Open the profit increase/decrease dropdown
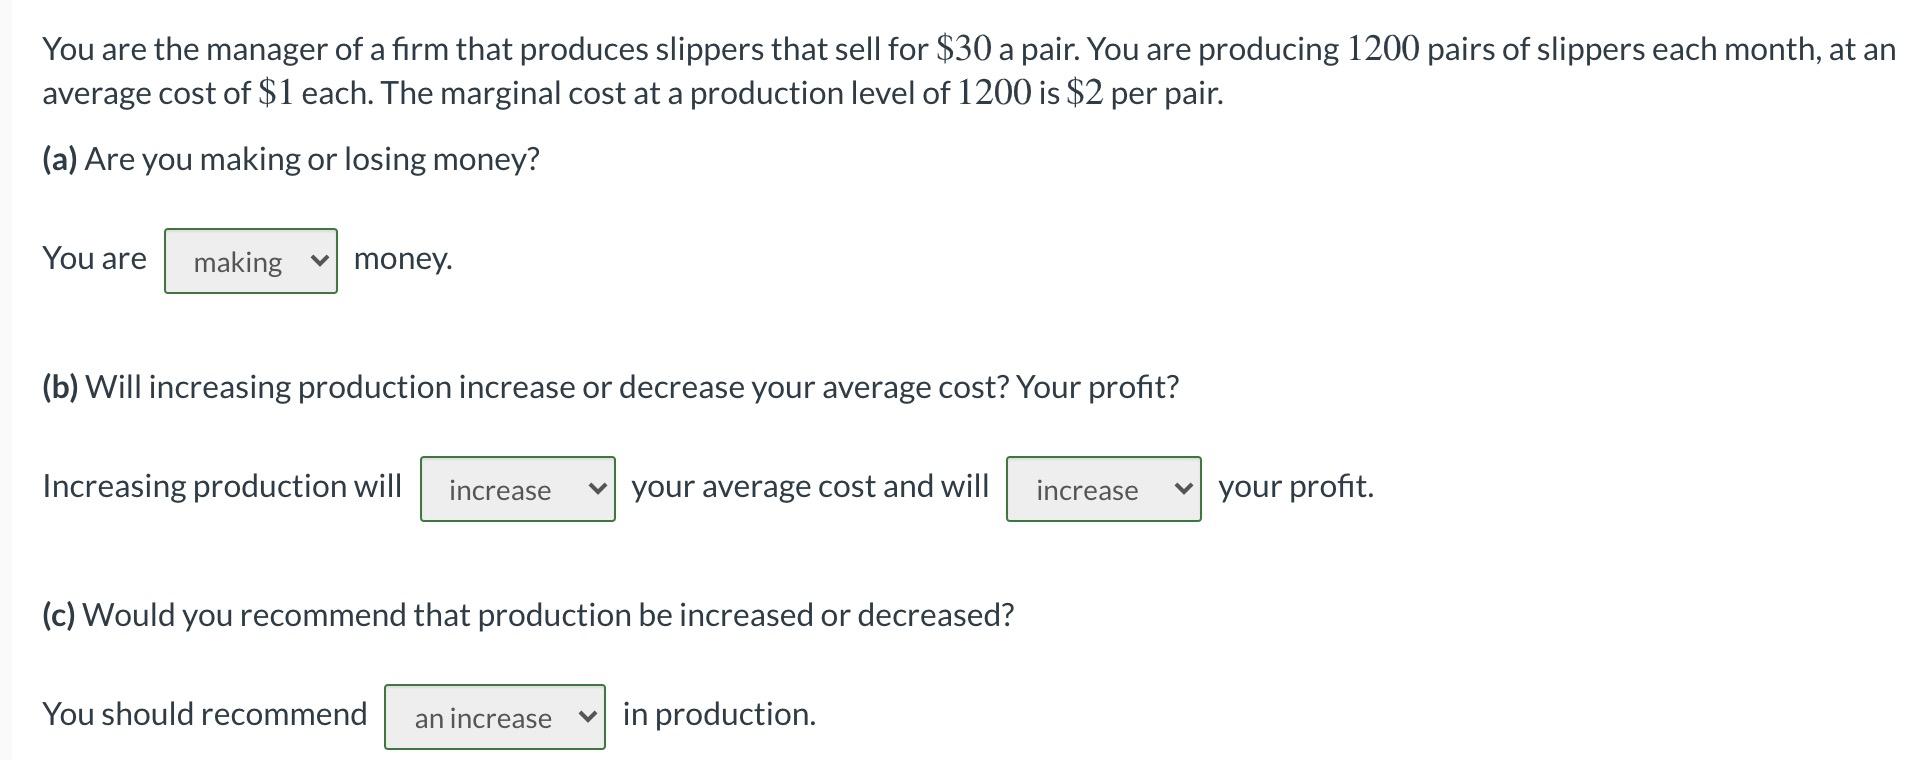 click(x=1103, y=489)
